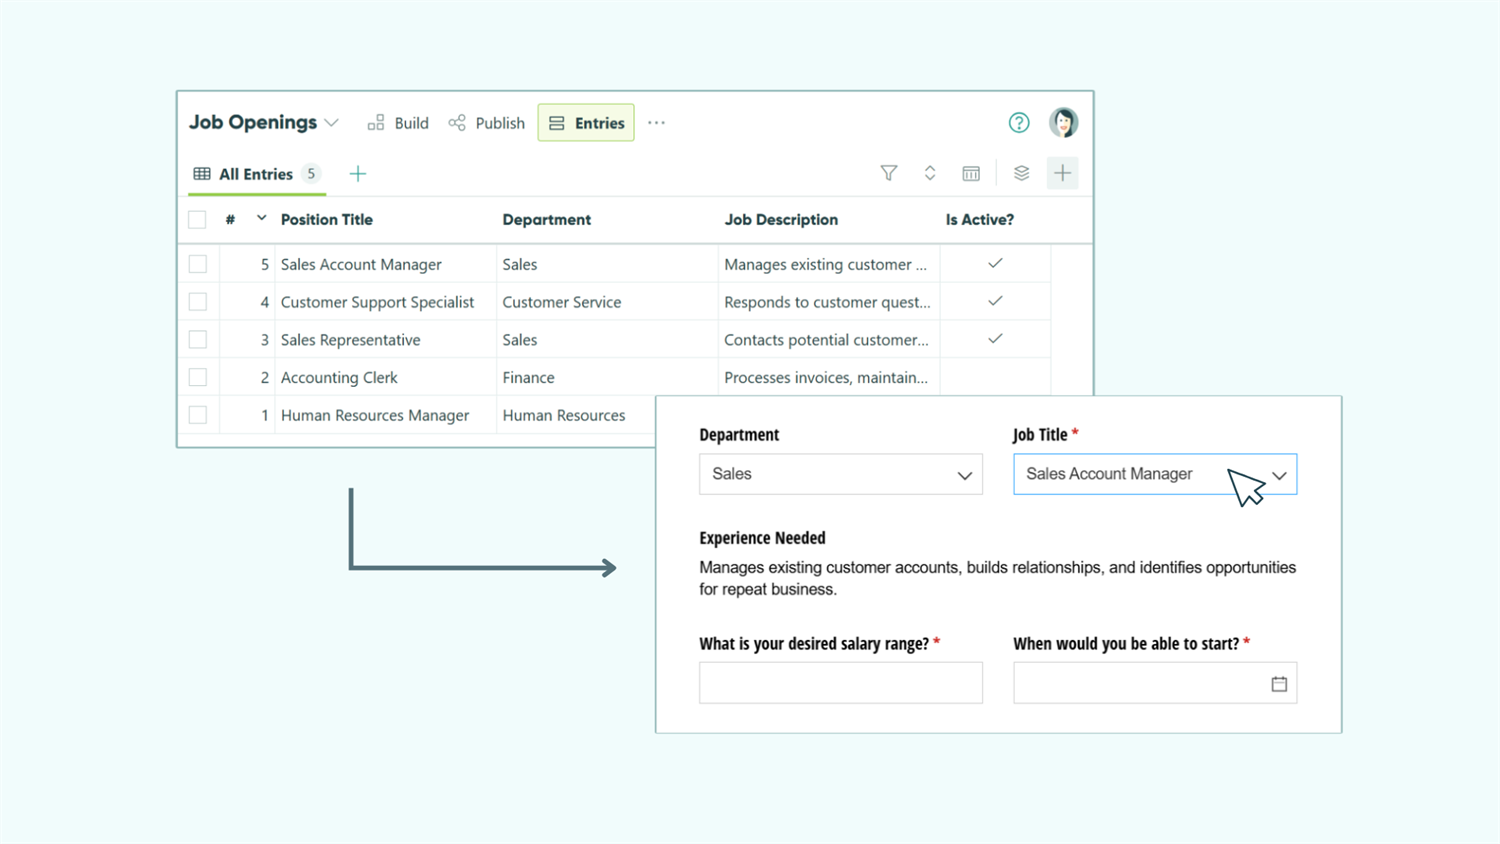Click the user avatar picture
The height and width of the screenshot is (844, 1500).
point(1063,121)
